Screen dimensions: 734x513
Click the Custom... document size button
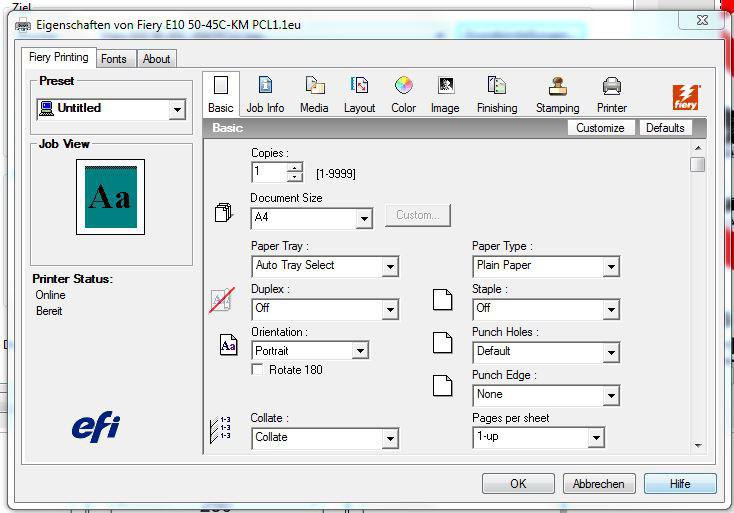(418, 215)
